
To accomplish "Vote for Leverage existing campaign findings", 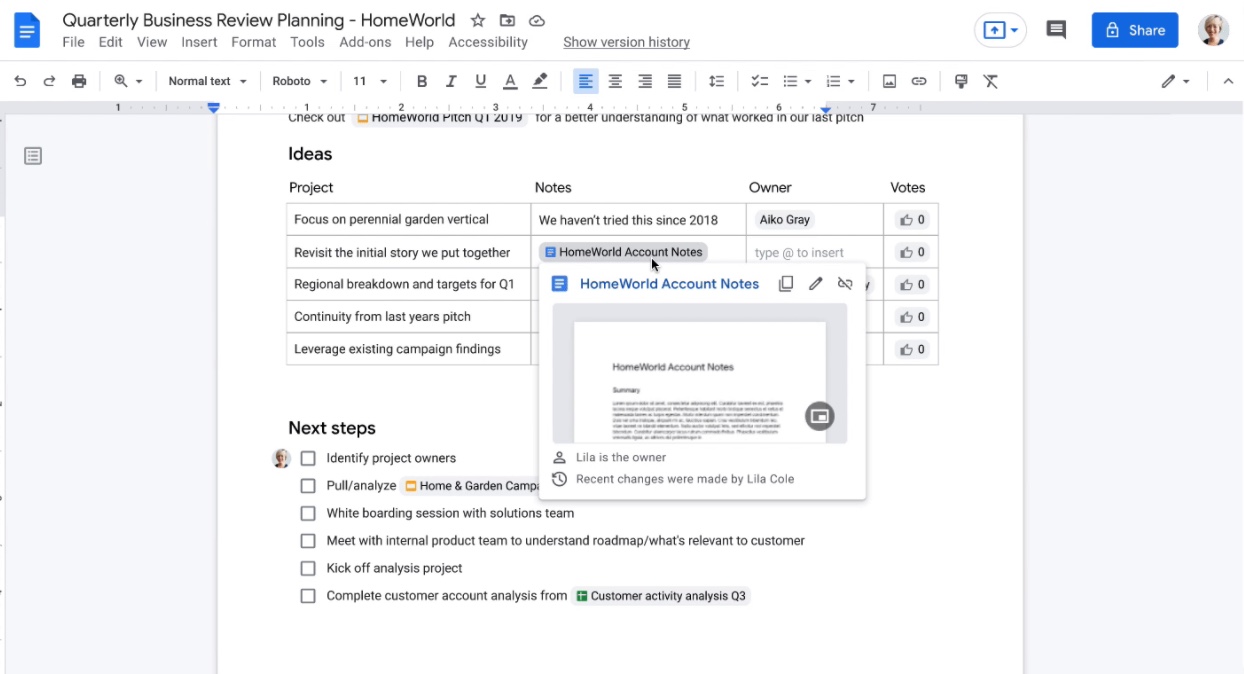I will tap(911, 349).
